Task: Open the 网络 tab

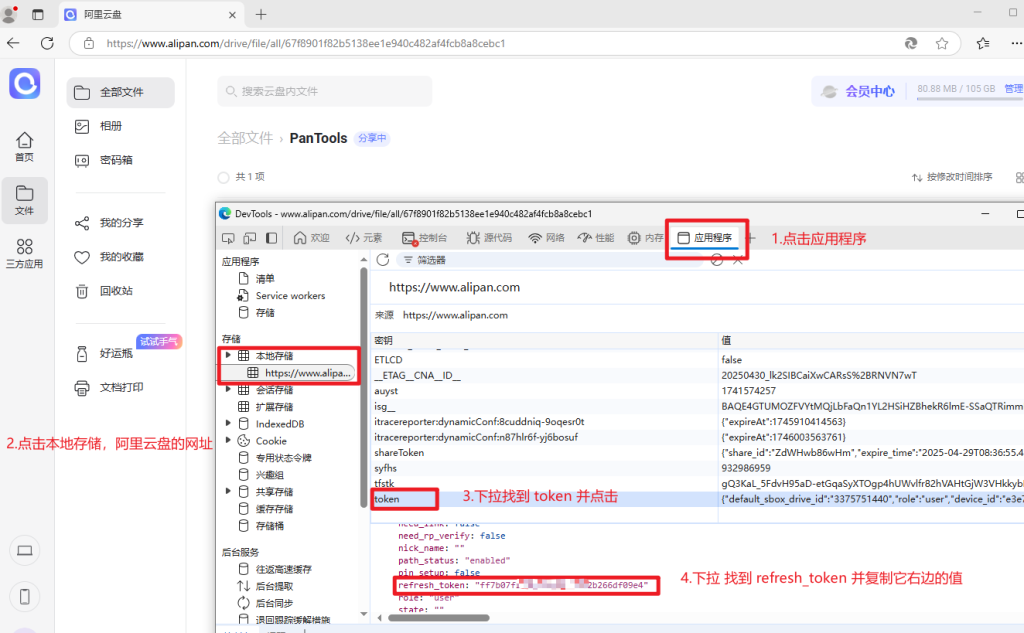Action: coord(546,238)
